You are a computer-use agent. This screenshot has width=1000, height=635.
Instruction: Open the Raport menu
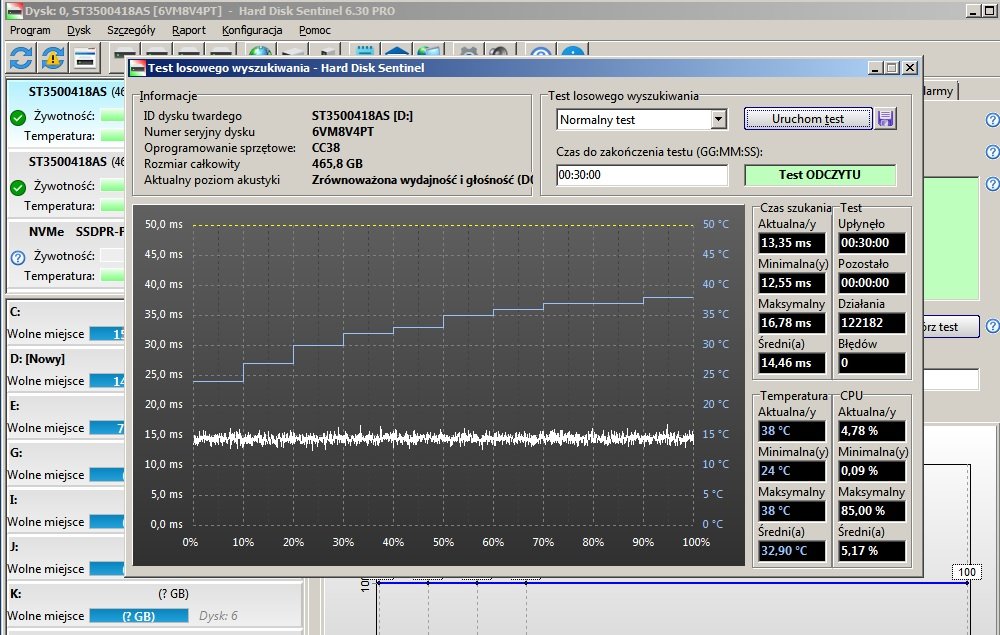(189, 30)
